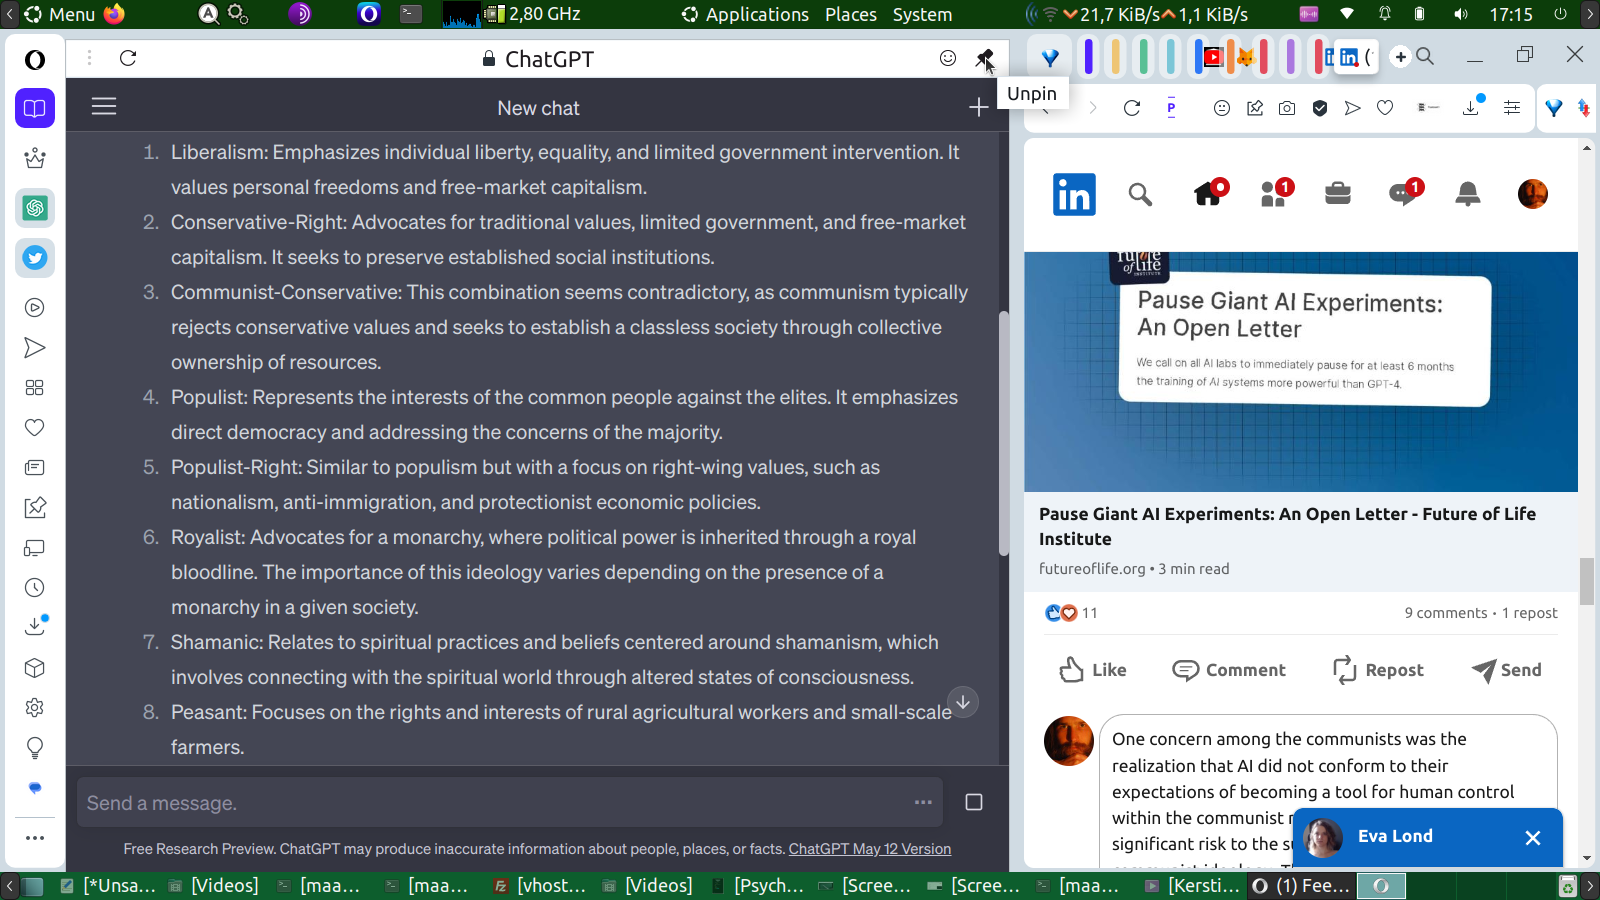Close the Eva Lond chat popup

1533,838
